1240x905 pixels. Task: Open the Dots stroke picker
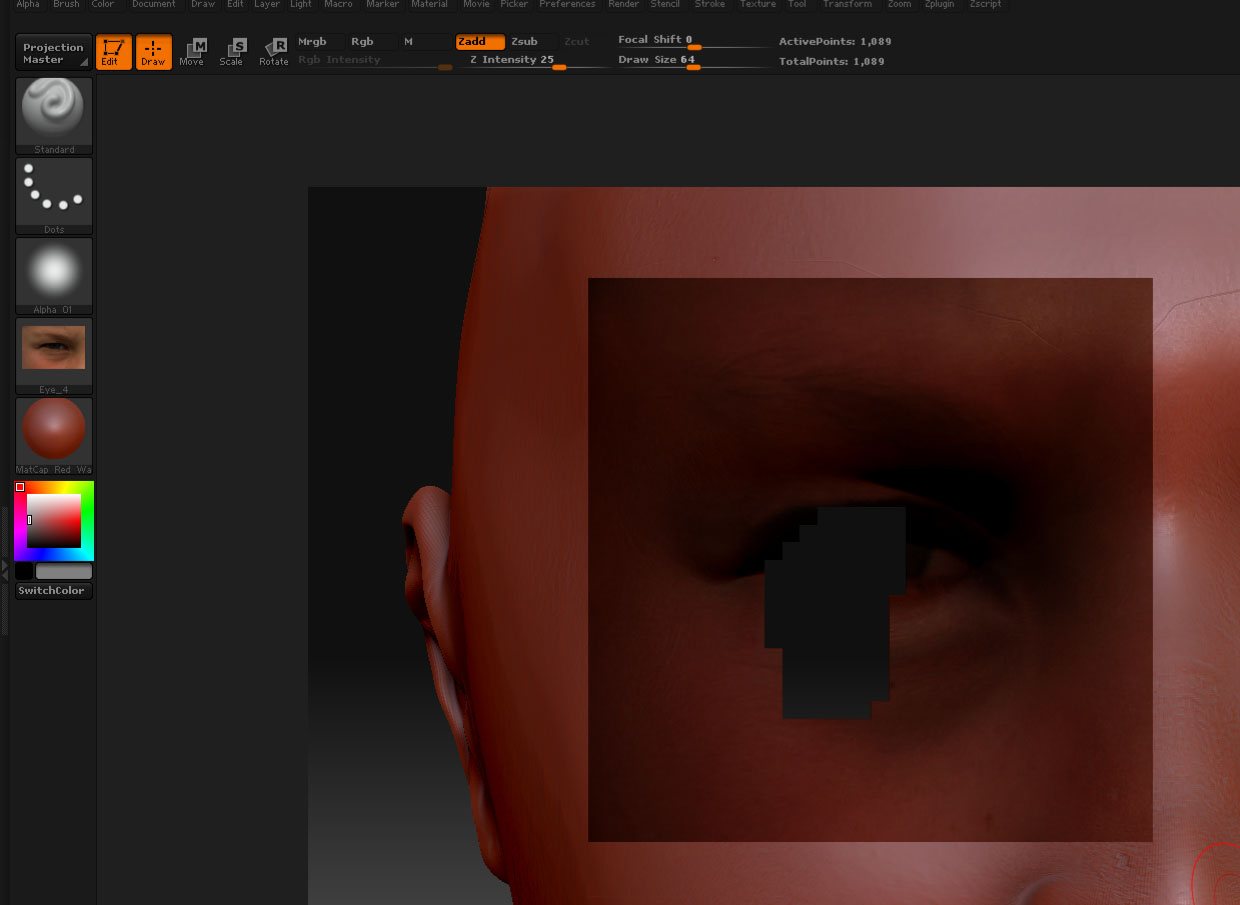[x=54, y=194]
